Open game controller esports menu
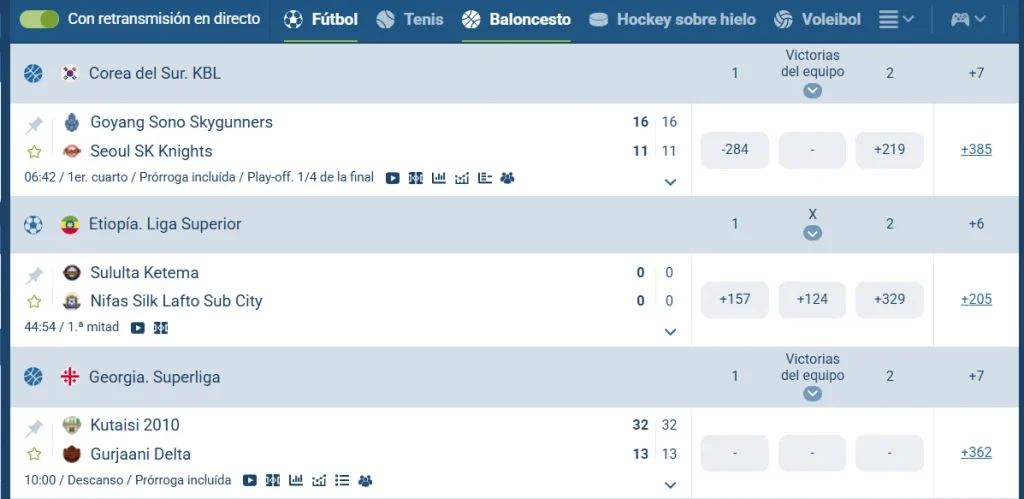 click(x=968, y=20)
